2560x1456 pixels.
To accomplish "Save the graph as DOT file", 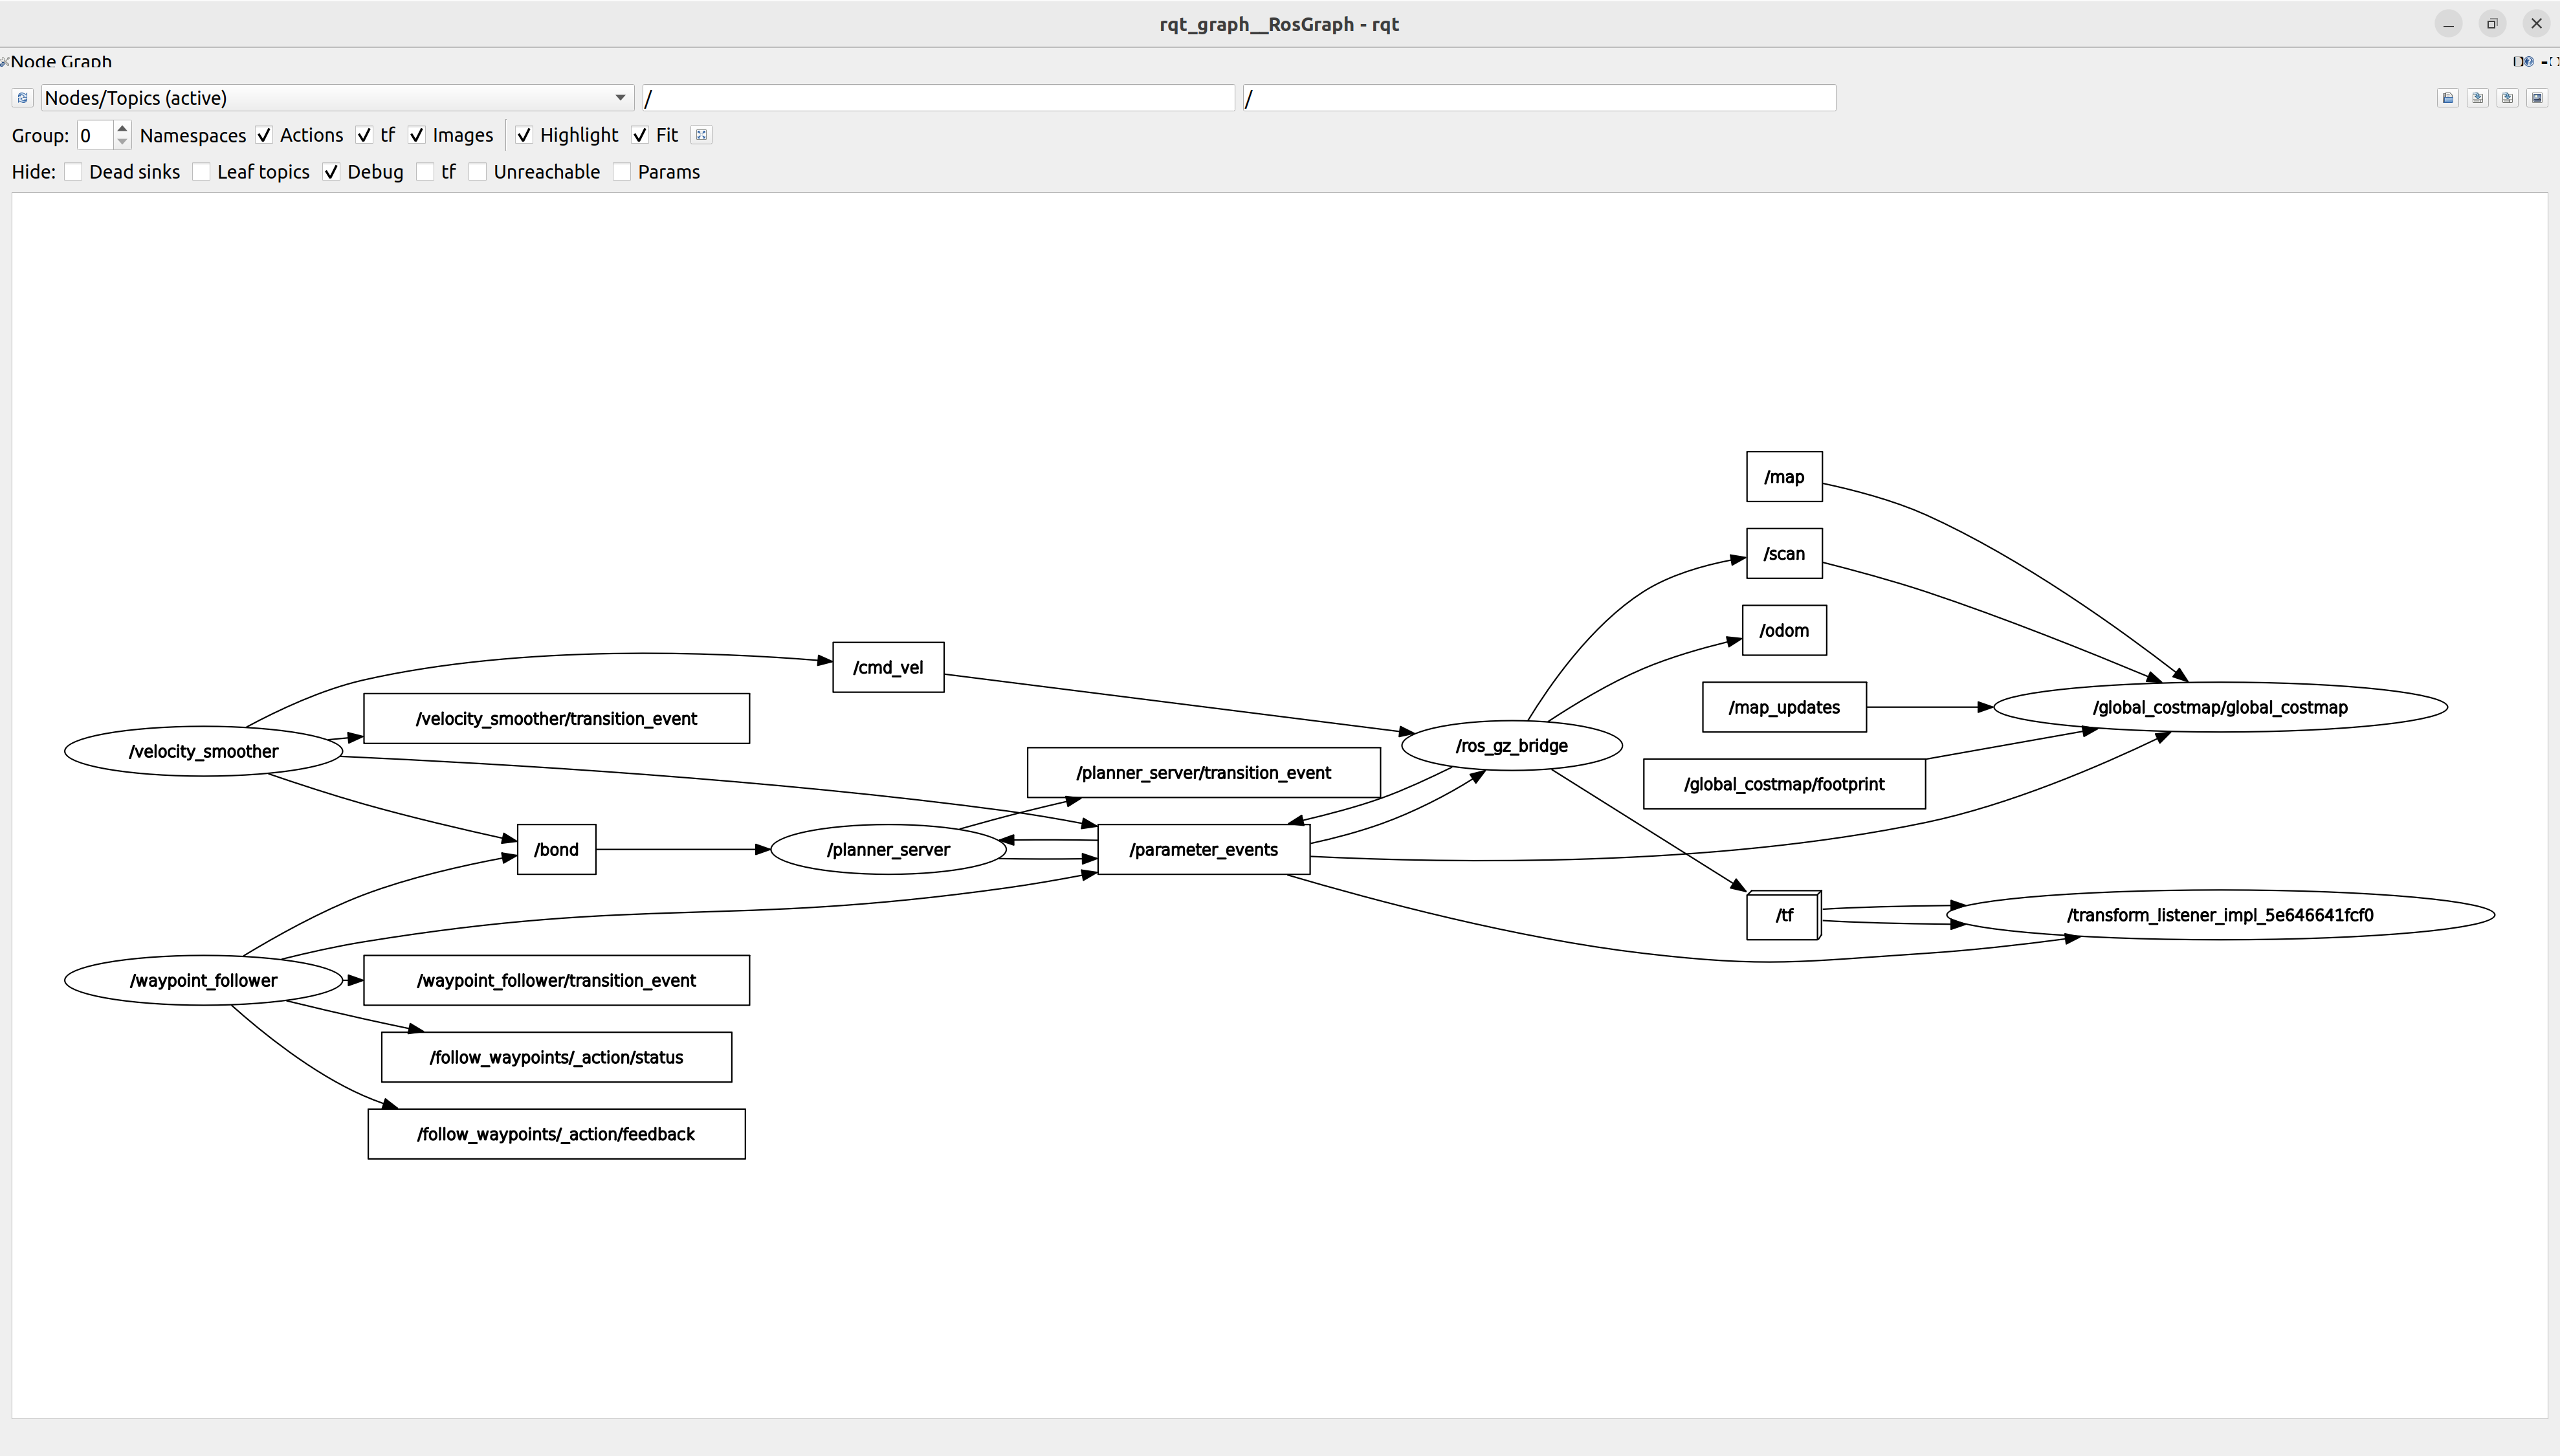I will point(2478,98).
